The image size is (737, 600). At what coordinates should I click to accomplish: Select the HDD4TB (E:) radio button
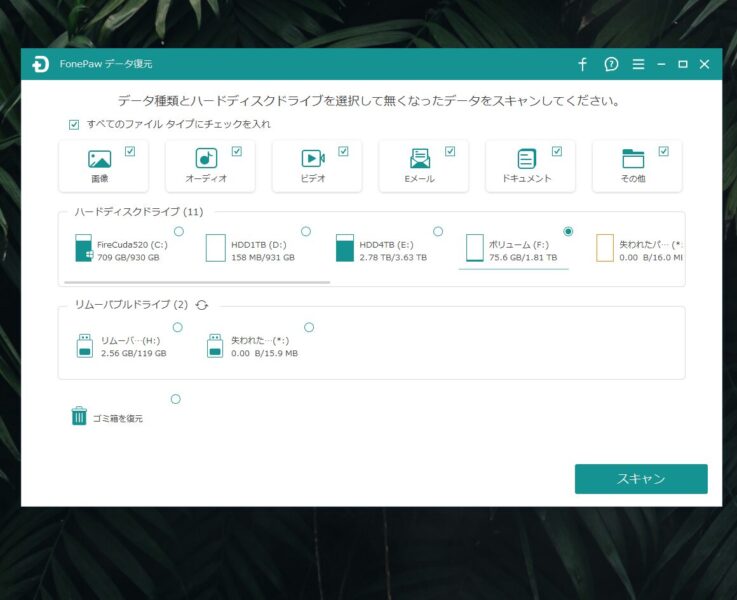pos(438,231)
